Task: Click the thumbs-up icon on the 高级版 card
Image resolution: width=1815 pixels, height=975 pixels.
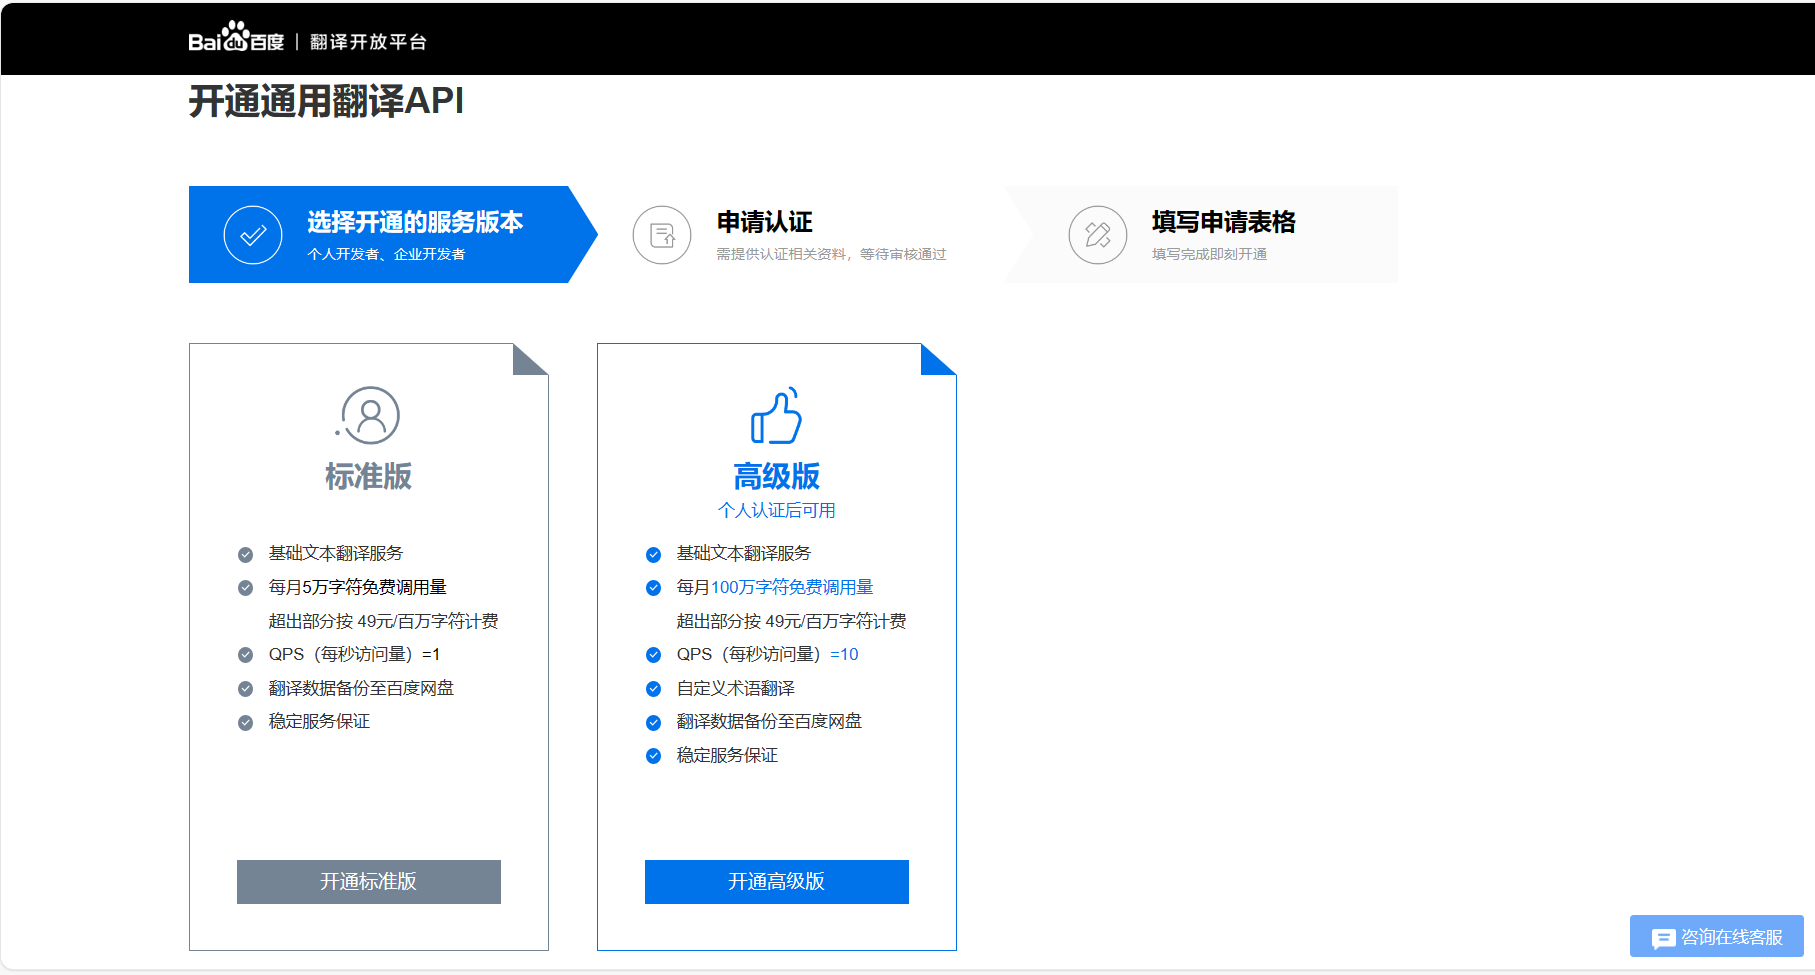Action: click(776, 418)
